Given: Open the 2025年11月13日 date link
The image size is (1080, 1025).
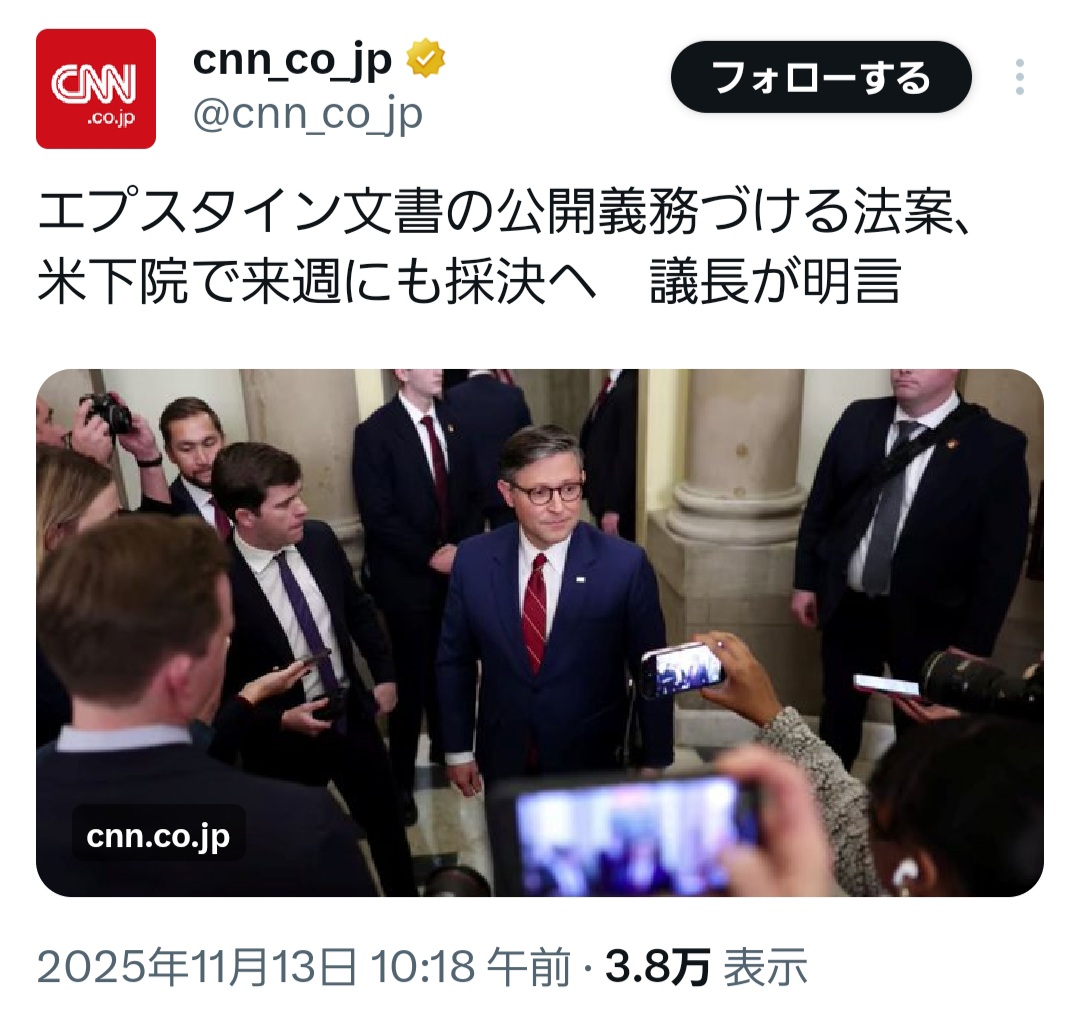Looking at the screenshot, I should tap(197, 966).
